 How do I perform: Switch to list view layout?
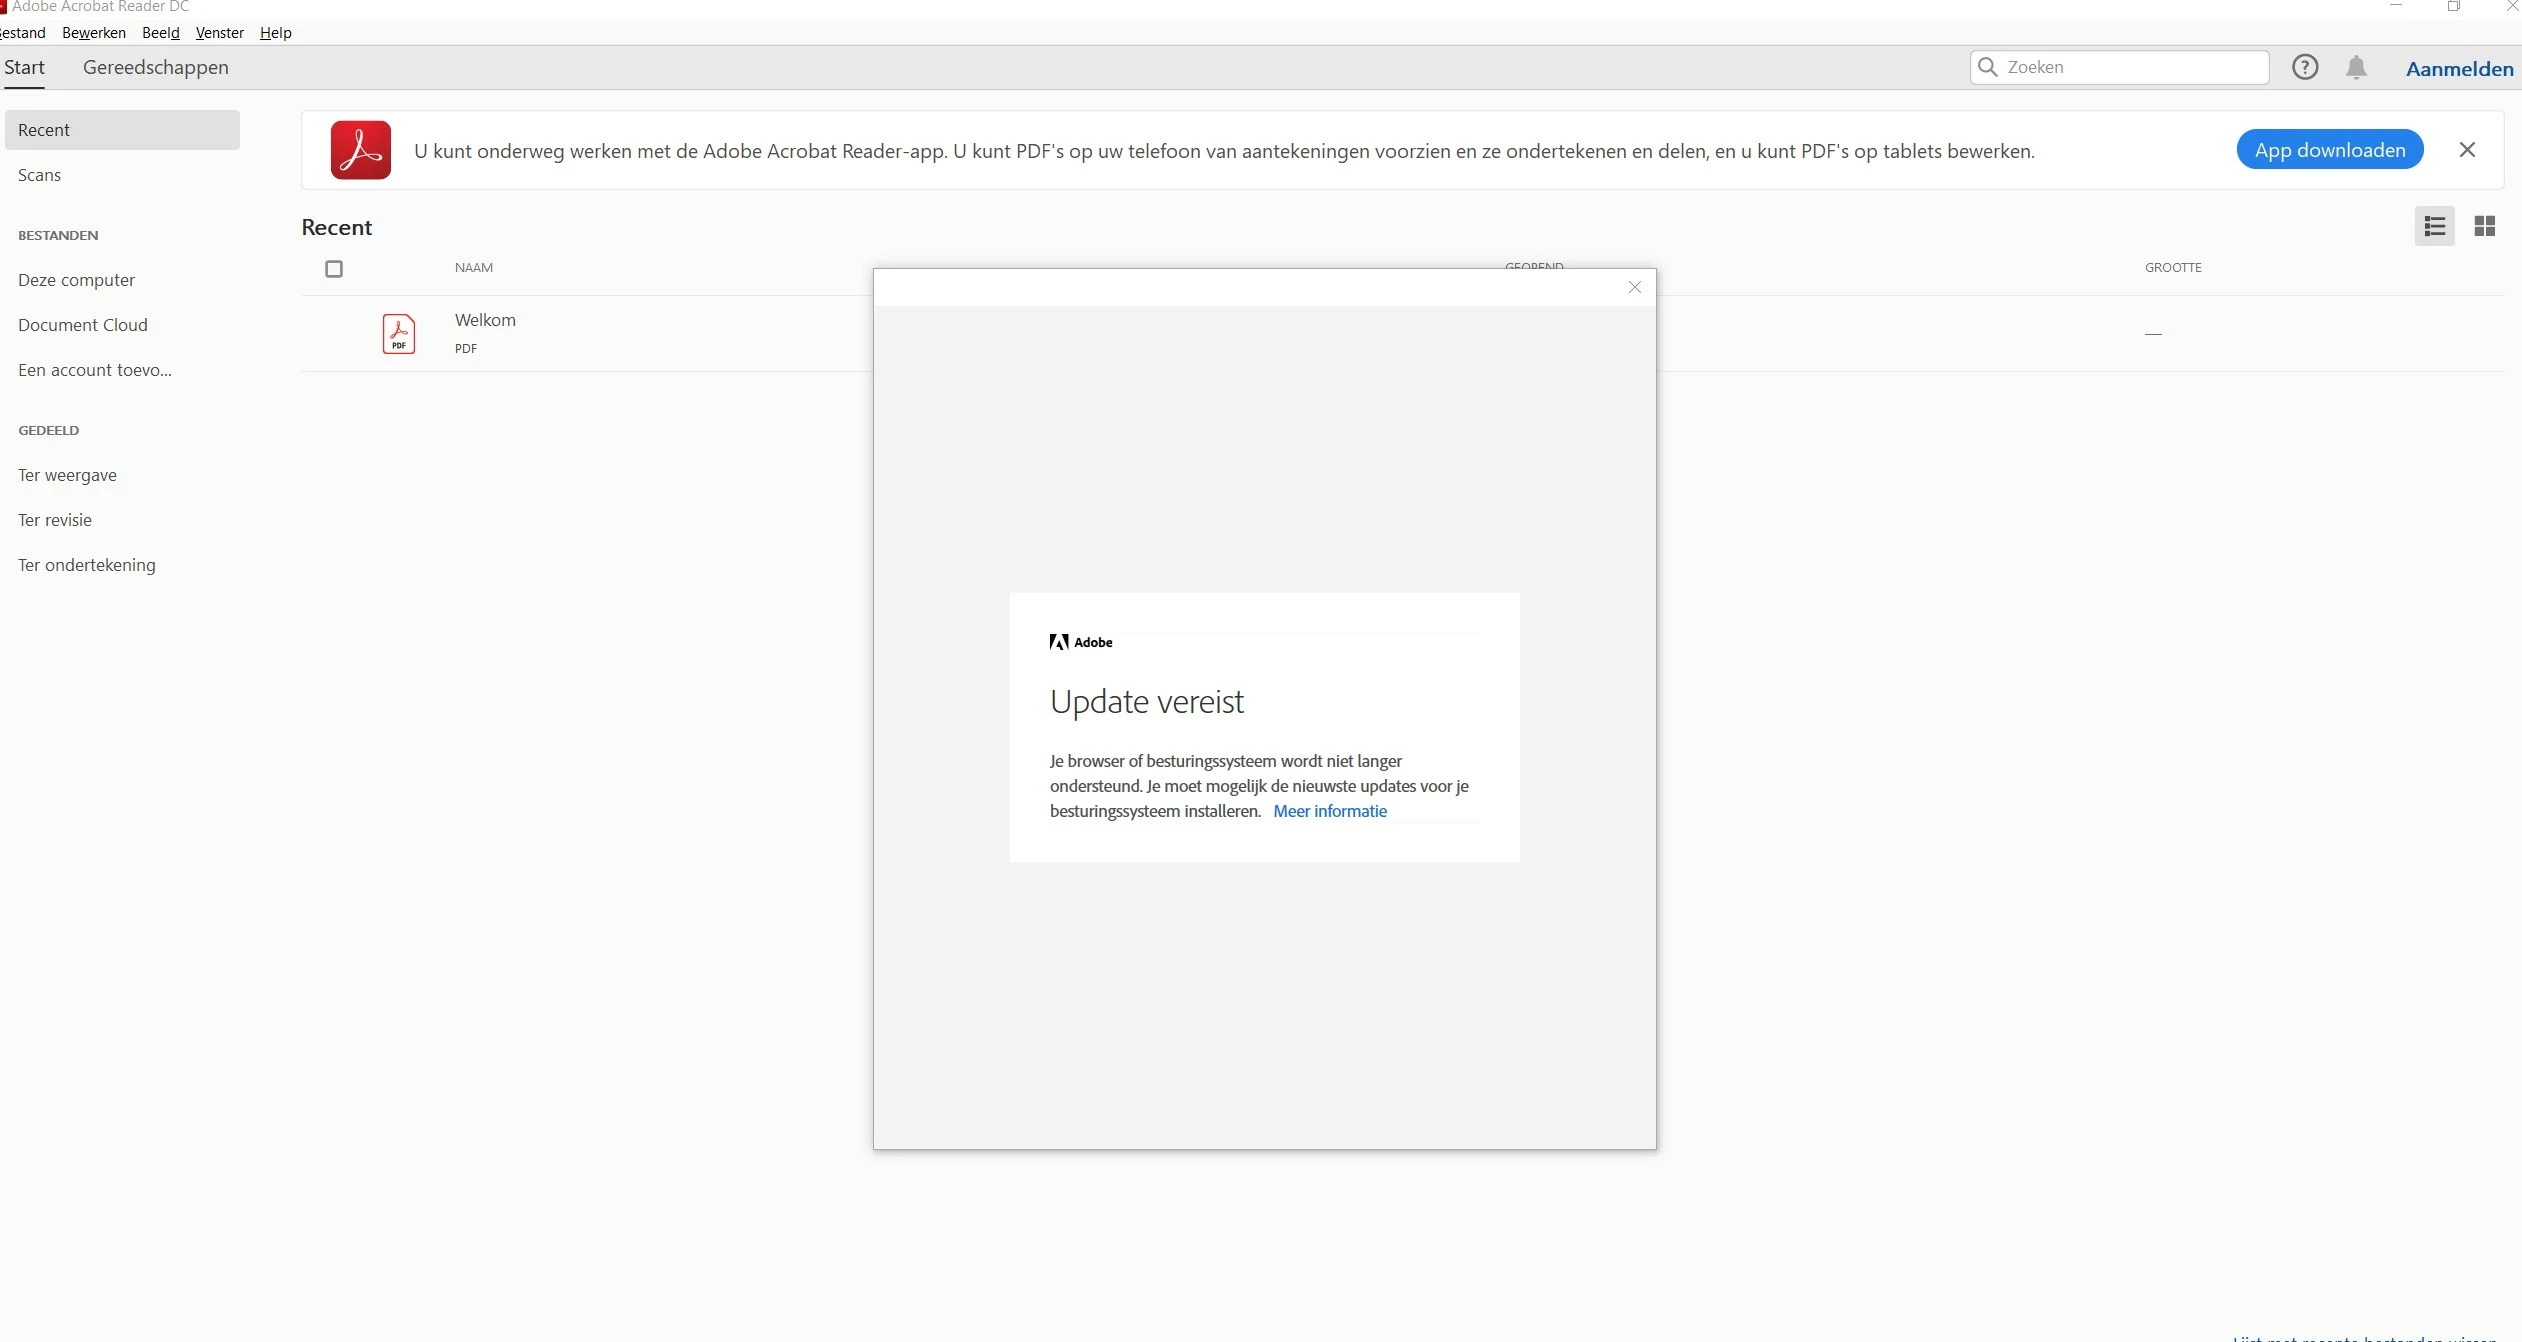[x=2434, y=227]
